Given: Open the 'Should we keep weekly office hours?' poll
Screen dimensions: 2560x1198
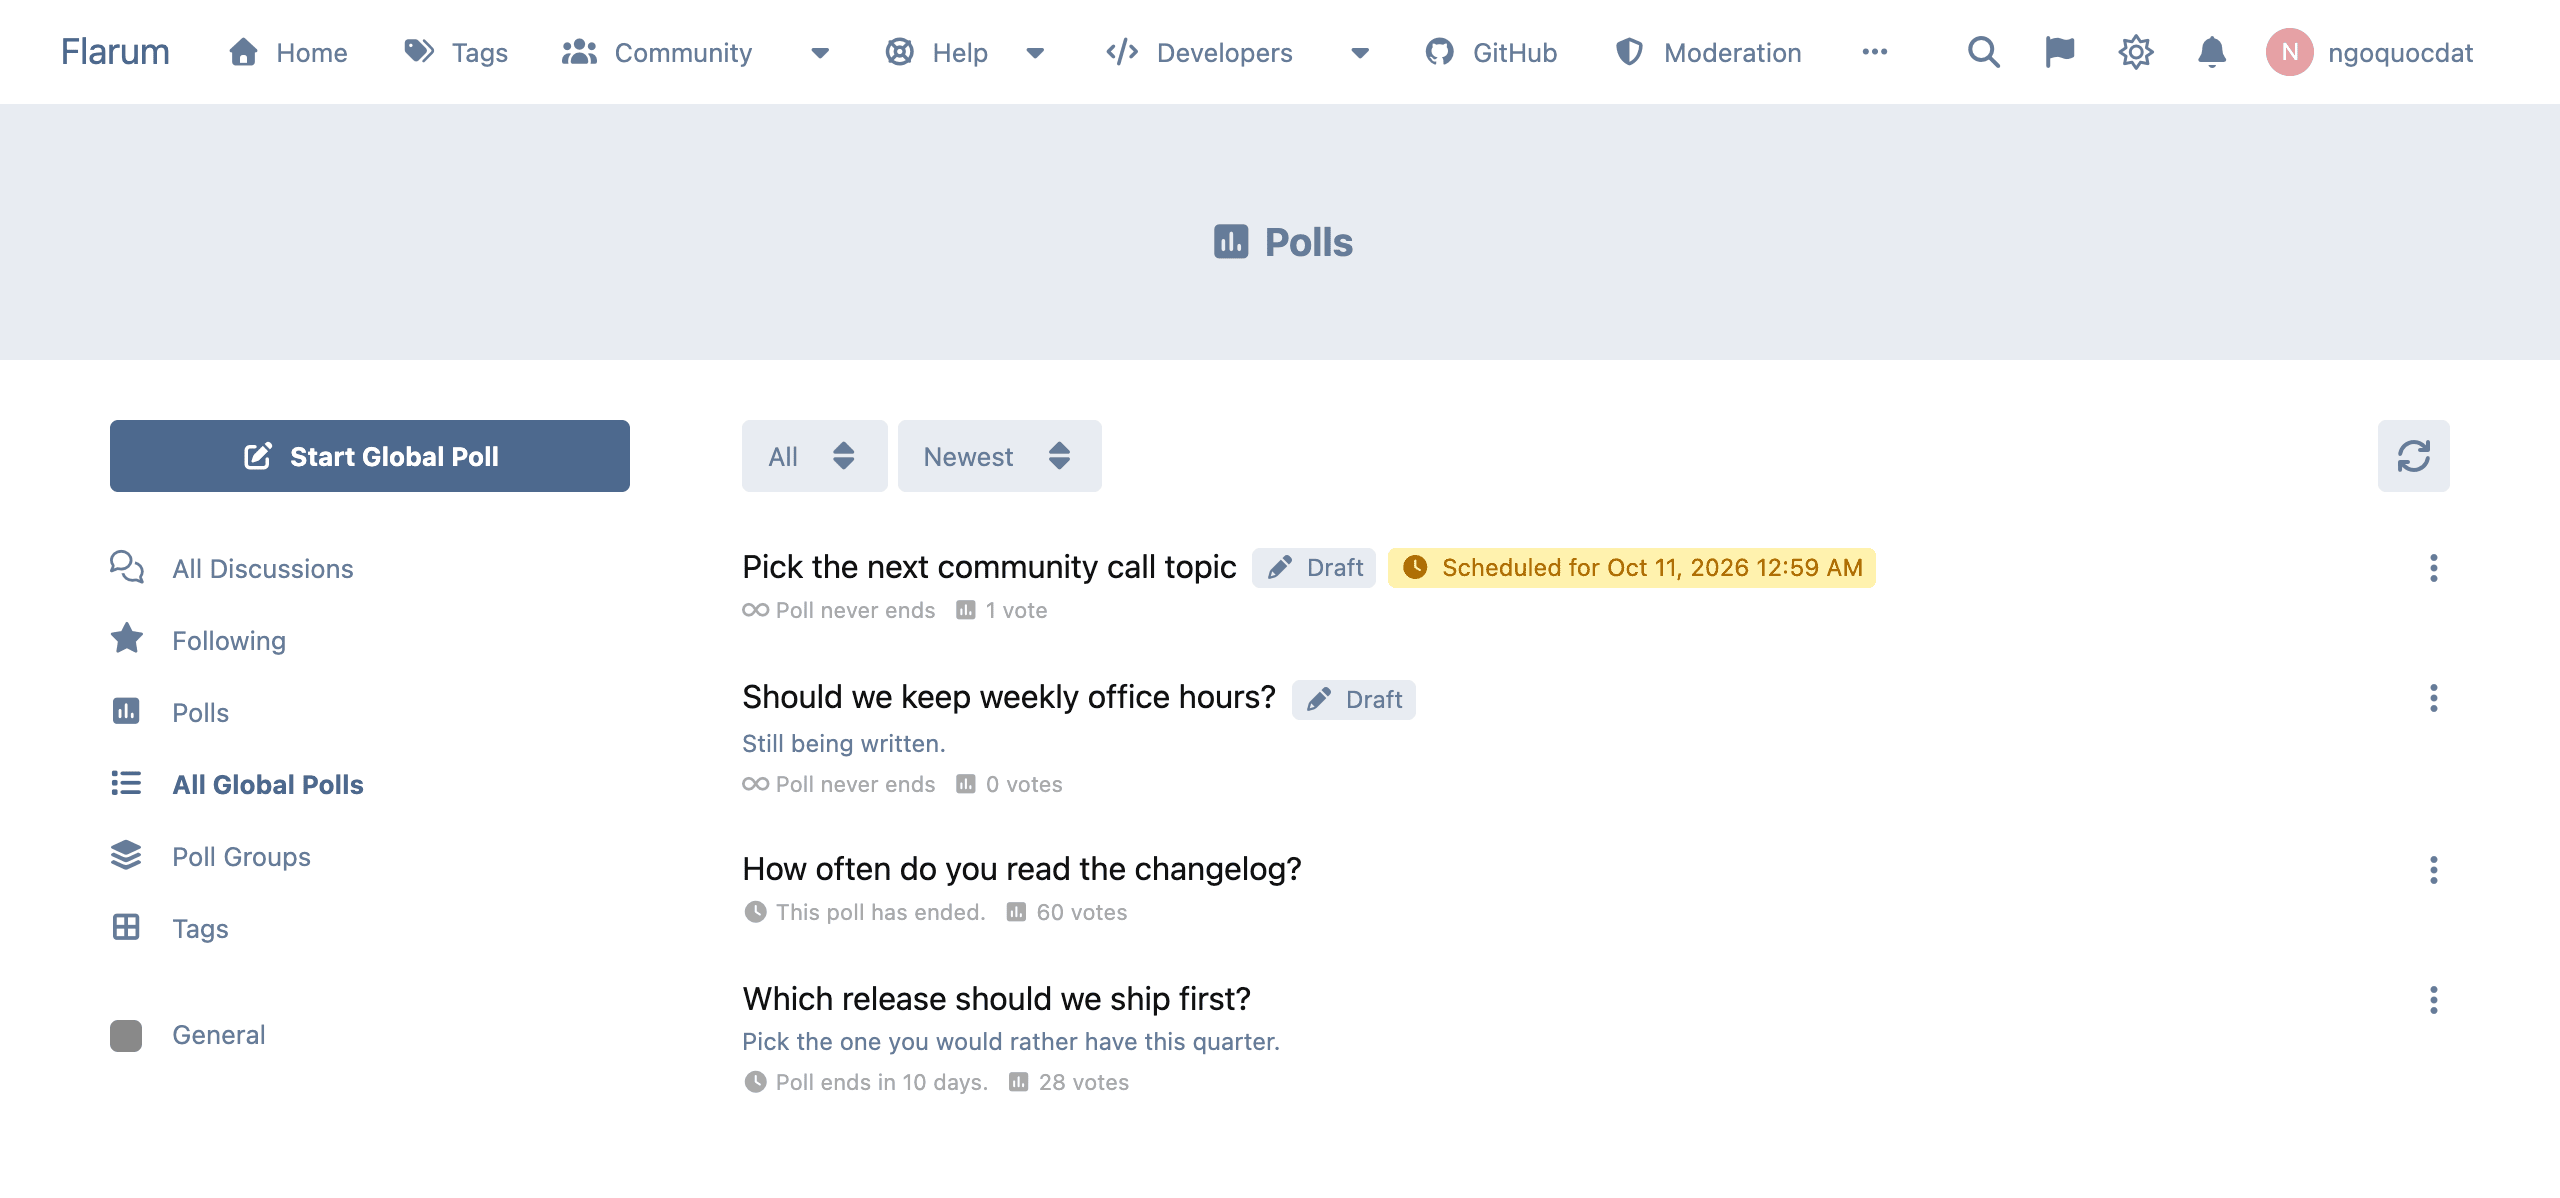Looking at the screenshot, I should tap(1008, 696).
